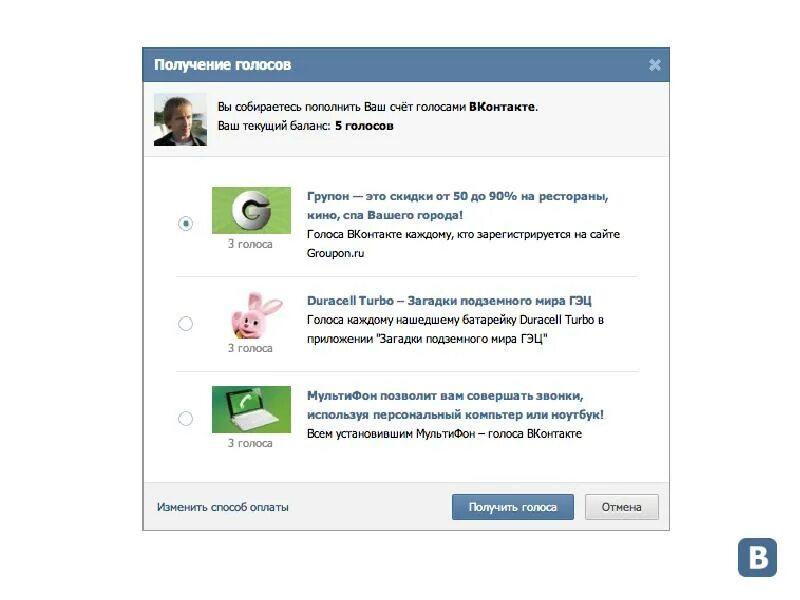
Task: Open the Duracell Turbo Загадки headline link
Action: click(449, 301)
